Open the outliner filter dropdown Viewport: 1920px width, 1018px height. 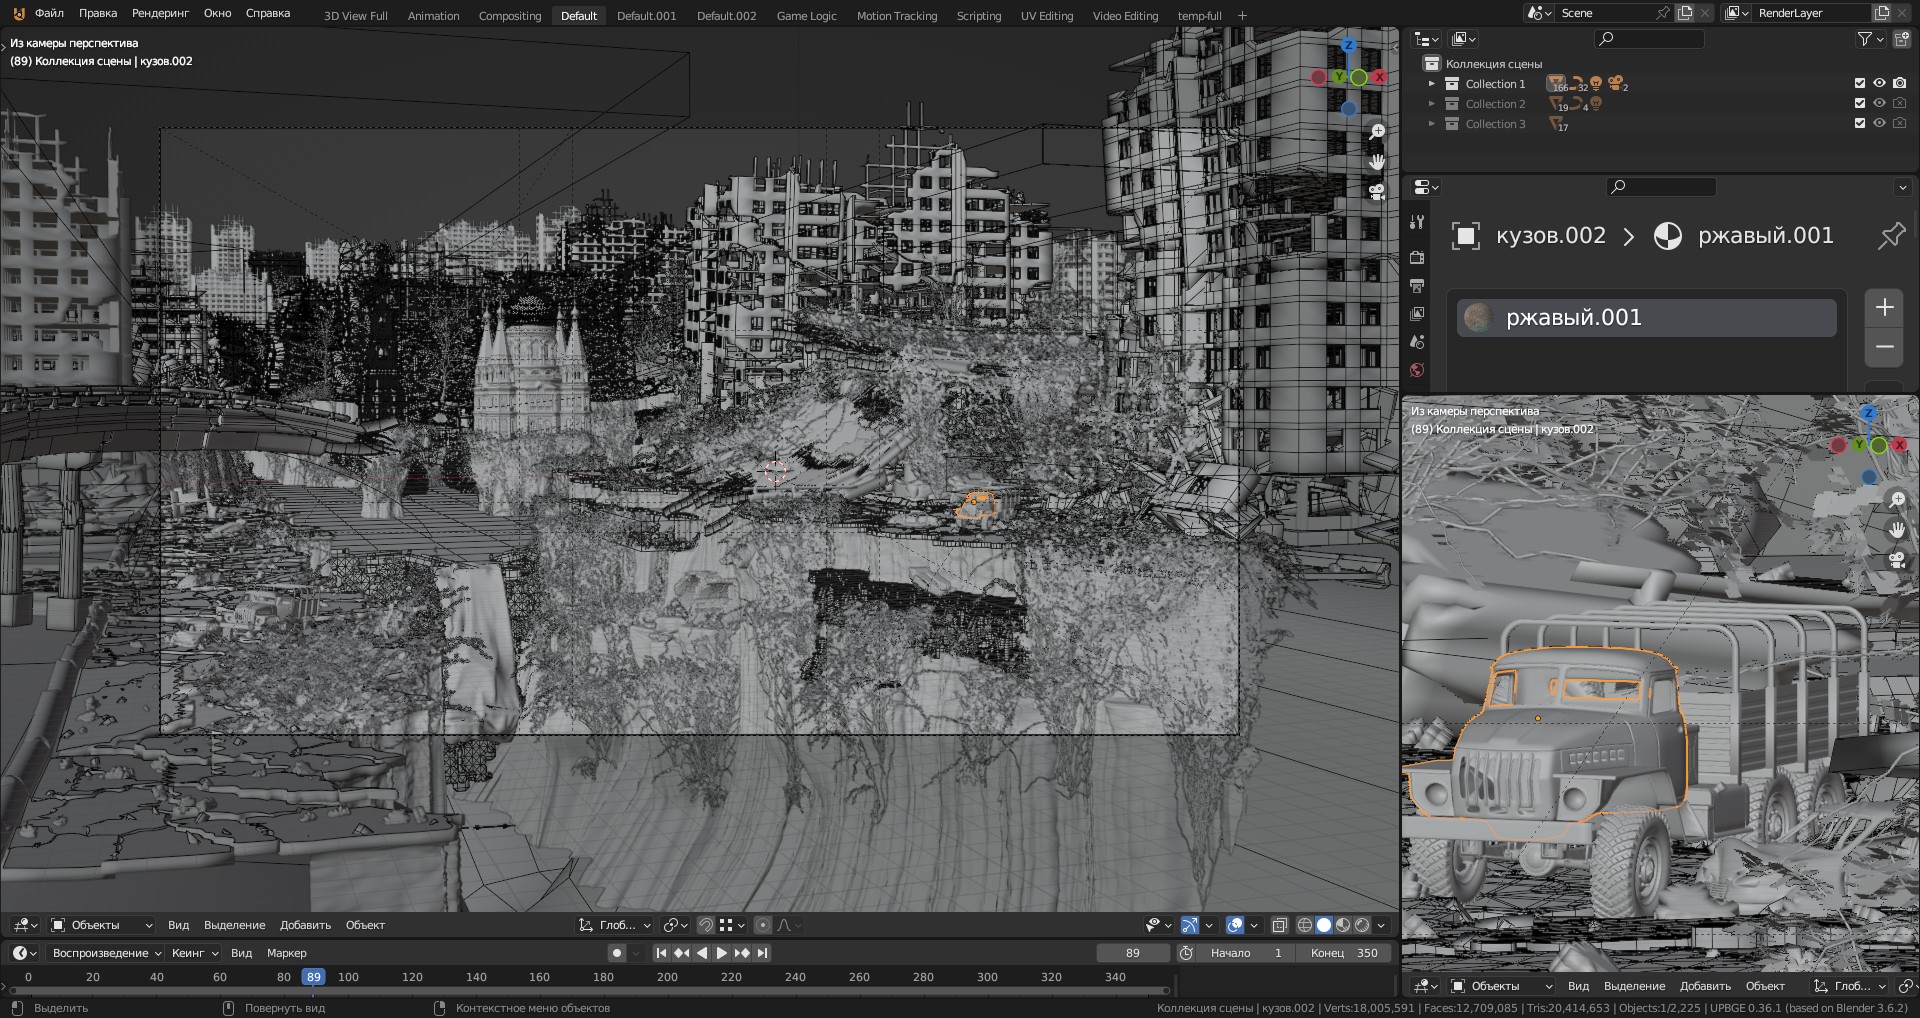[x=1870, y=39]
